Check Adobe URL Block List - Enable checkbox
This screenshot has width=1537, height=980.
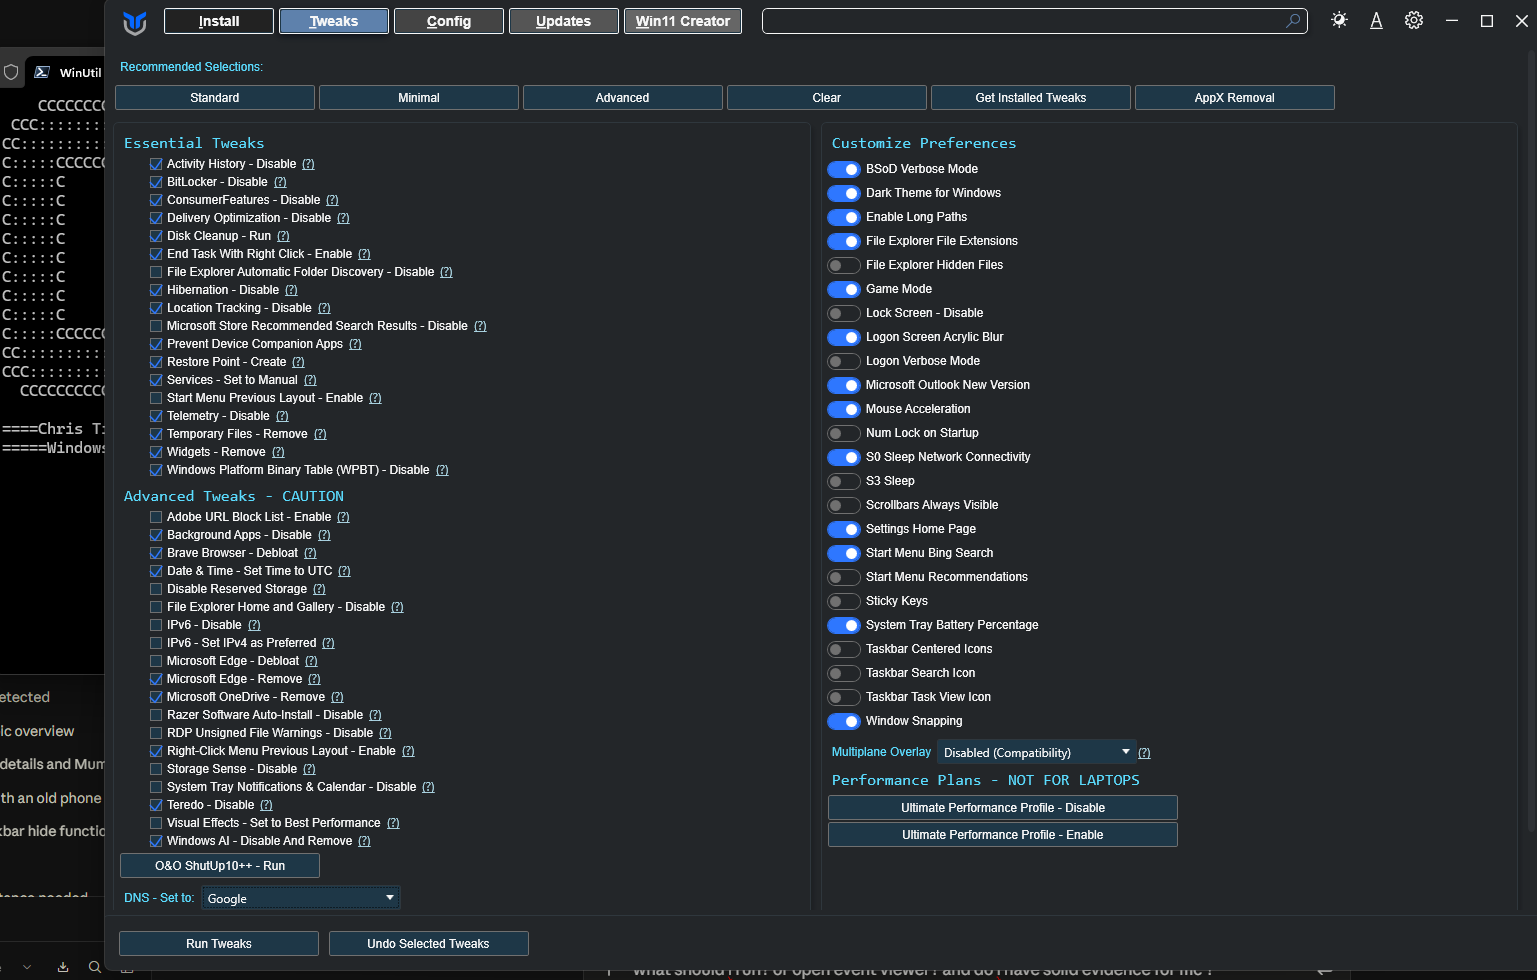coord(156,517)
